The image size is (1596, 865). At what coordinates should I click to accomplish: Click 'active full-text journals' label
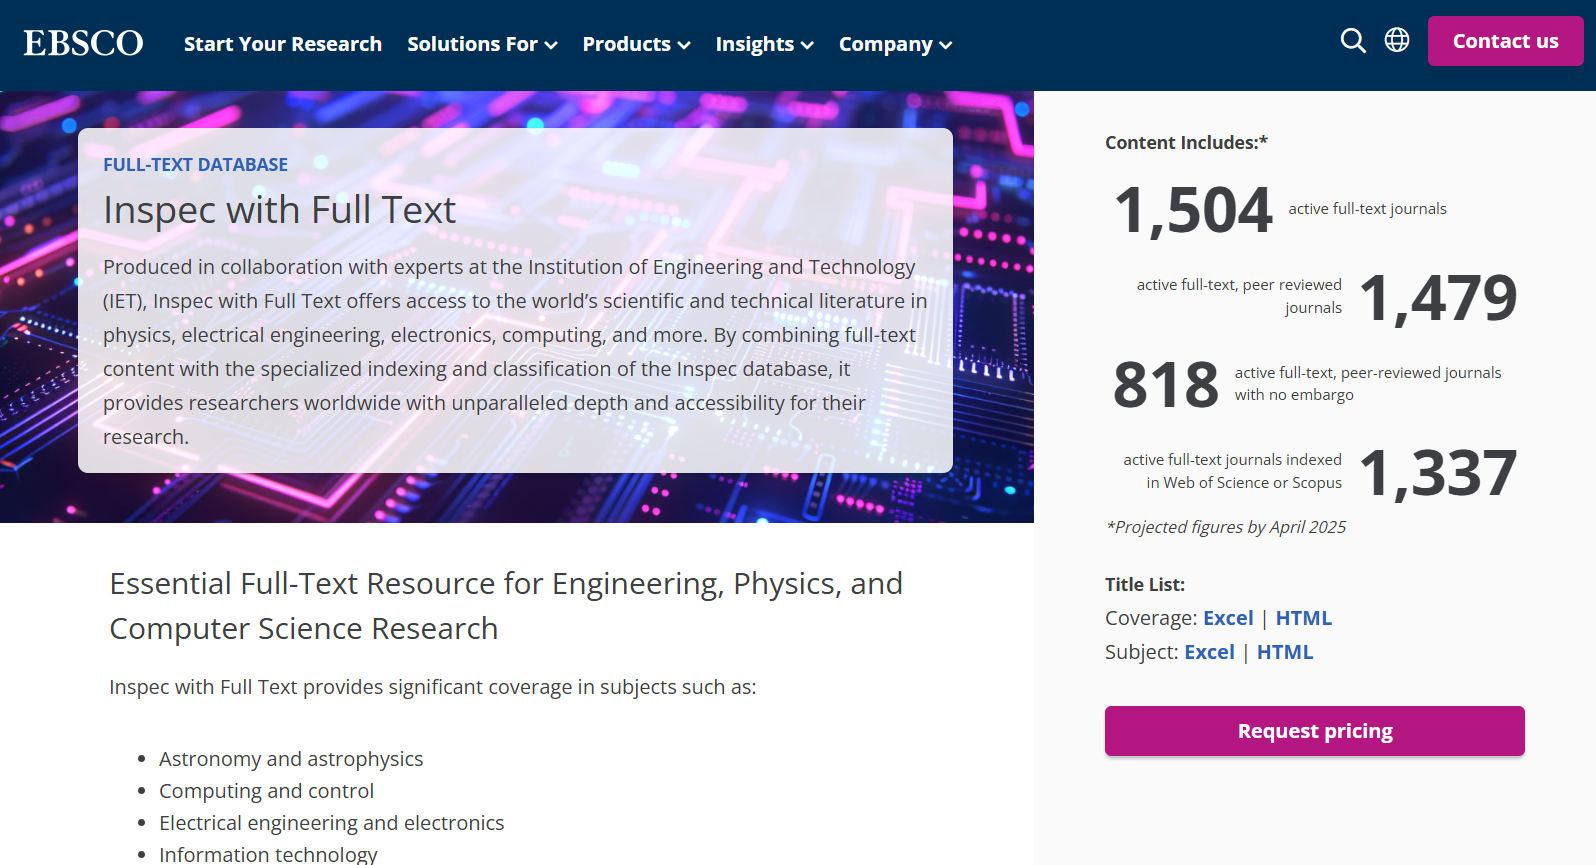pyautogui.click(x=1367, y=209)
